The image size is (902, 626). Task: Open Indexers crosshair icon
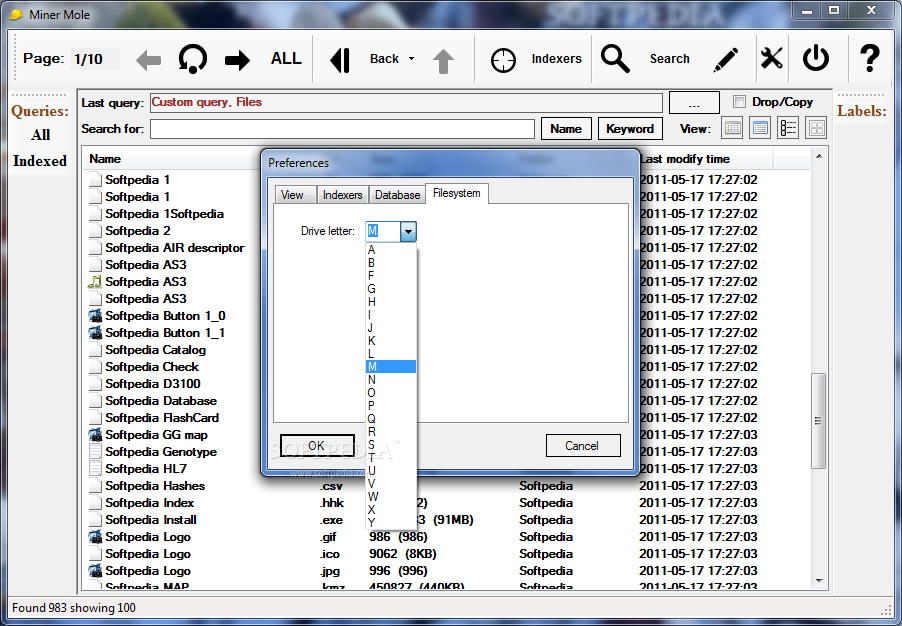point(503,60)
